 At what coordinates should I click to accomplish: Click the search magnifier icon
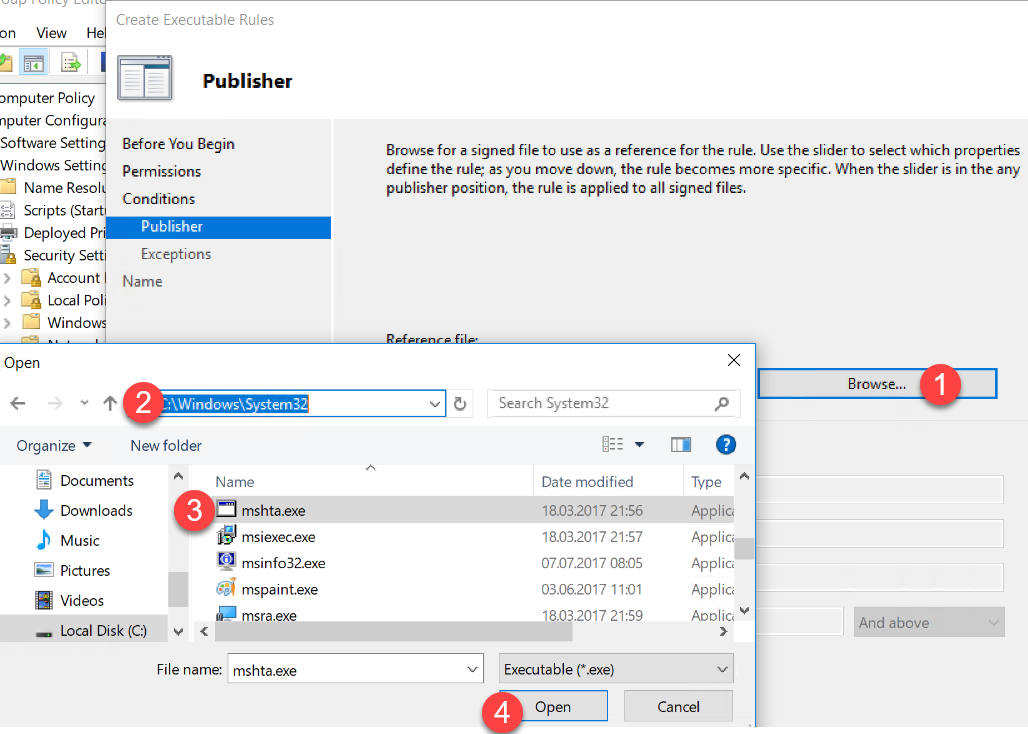[x=722, y=404]
